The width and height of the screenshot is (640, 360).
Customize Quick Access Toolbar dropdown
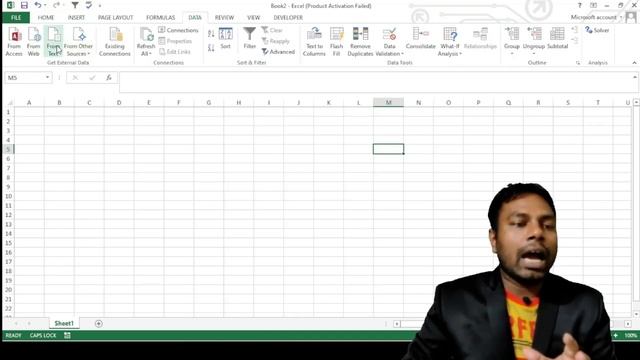pyautogui.click(x=100, y=6)
